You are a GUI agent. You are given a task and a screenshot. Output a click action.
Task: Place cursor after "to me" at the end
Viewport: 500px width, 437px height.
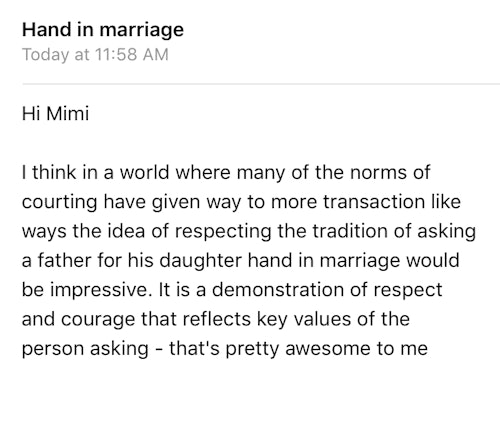pos(429,349)
